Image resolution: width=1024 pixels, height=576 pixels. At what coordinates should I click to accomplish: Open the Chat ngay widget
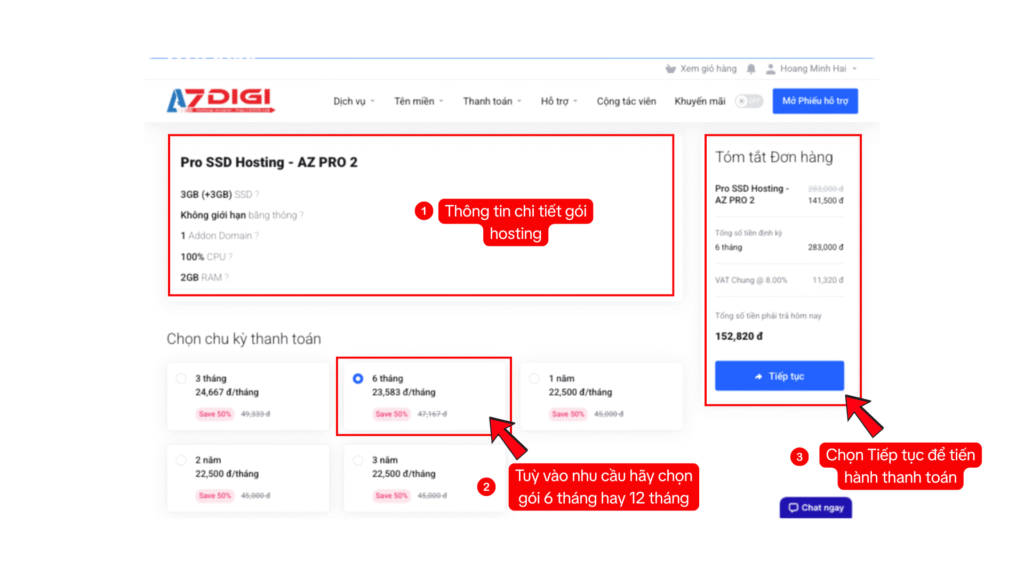(x=816, y=507)
